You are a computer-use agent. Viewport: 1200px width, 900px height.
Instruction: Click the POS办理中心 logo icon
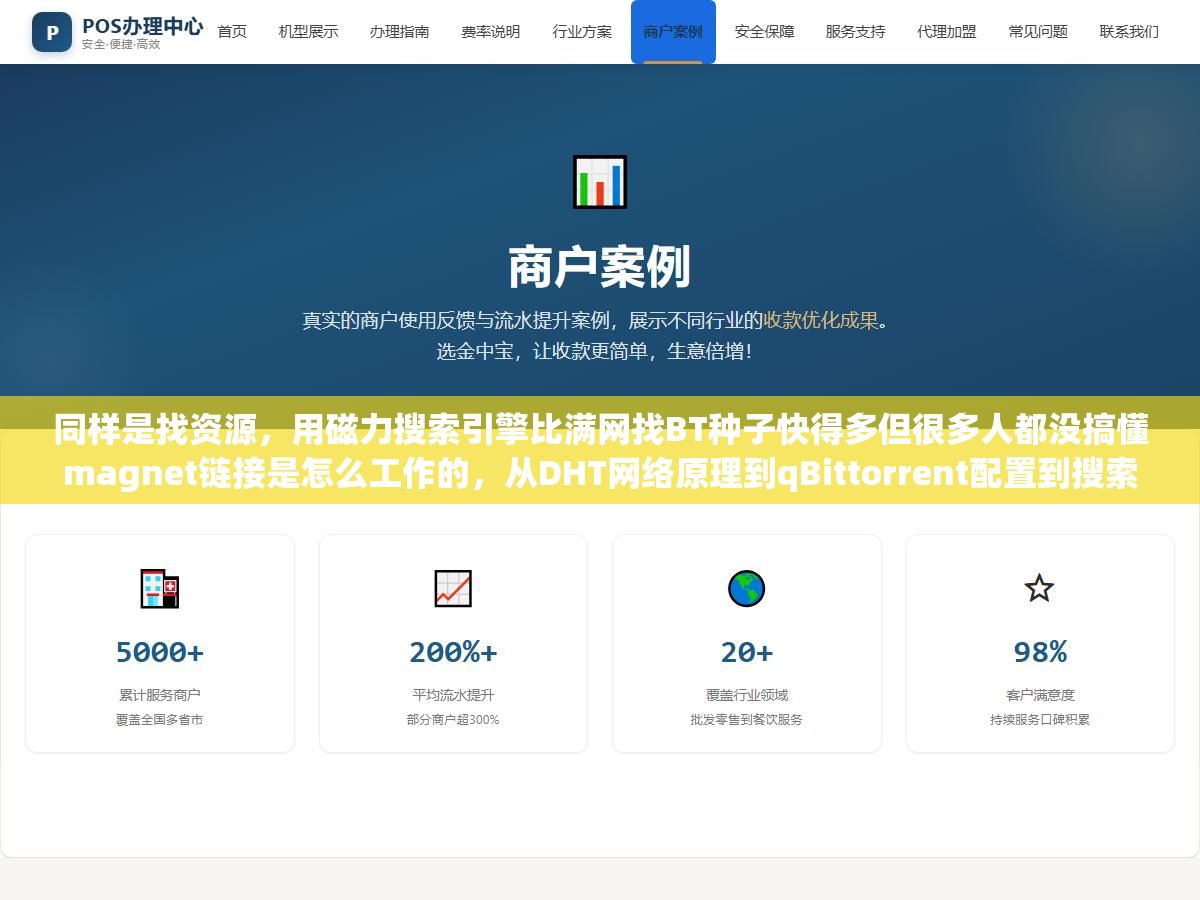(x=52, y=32)
